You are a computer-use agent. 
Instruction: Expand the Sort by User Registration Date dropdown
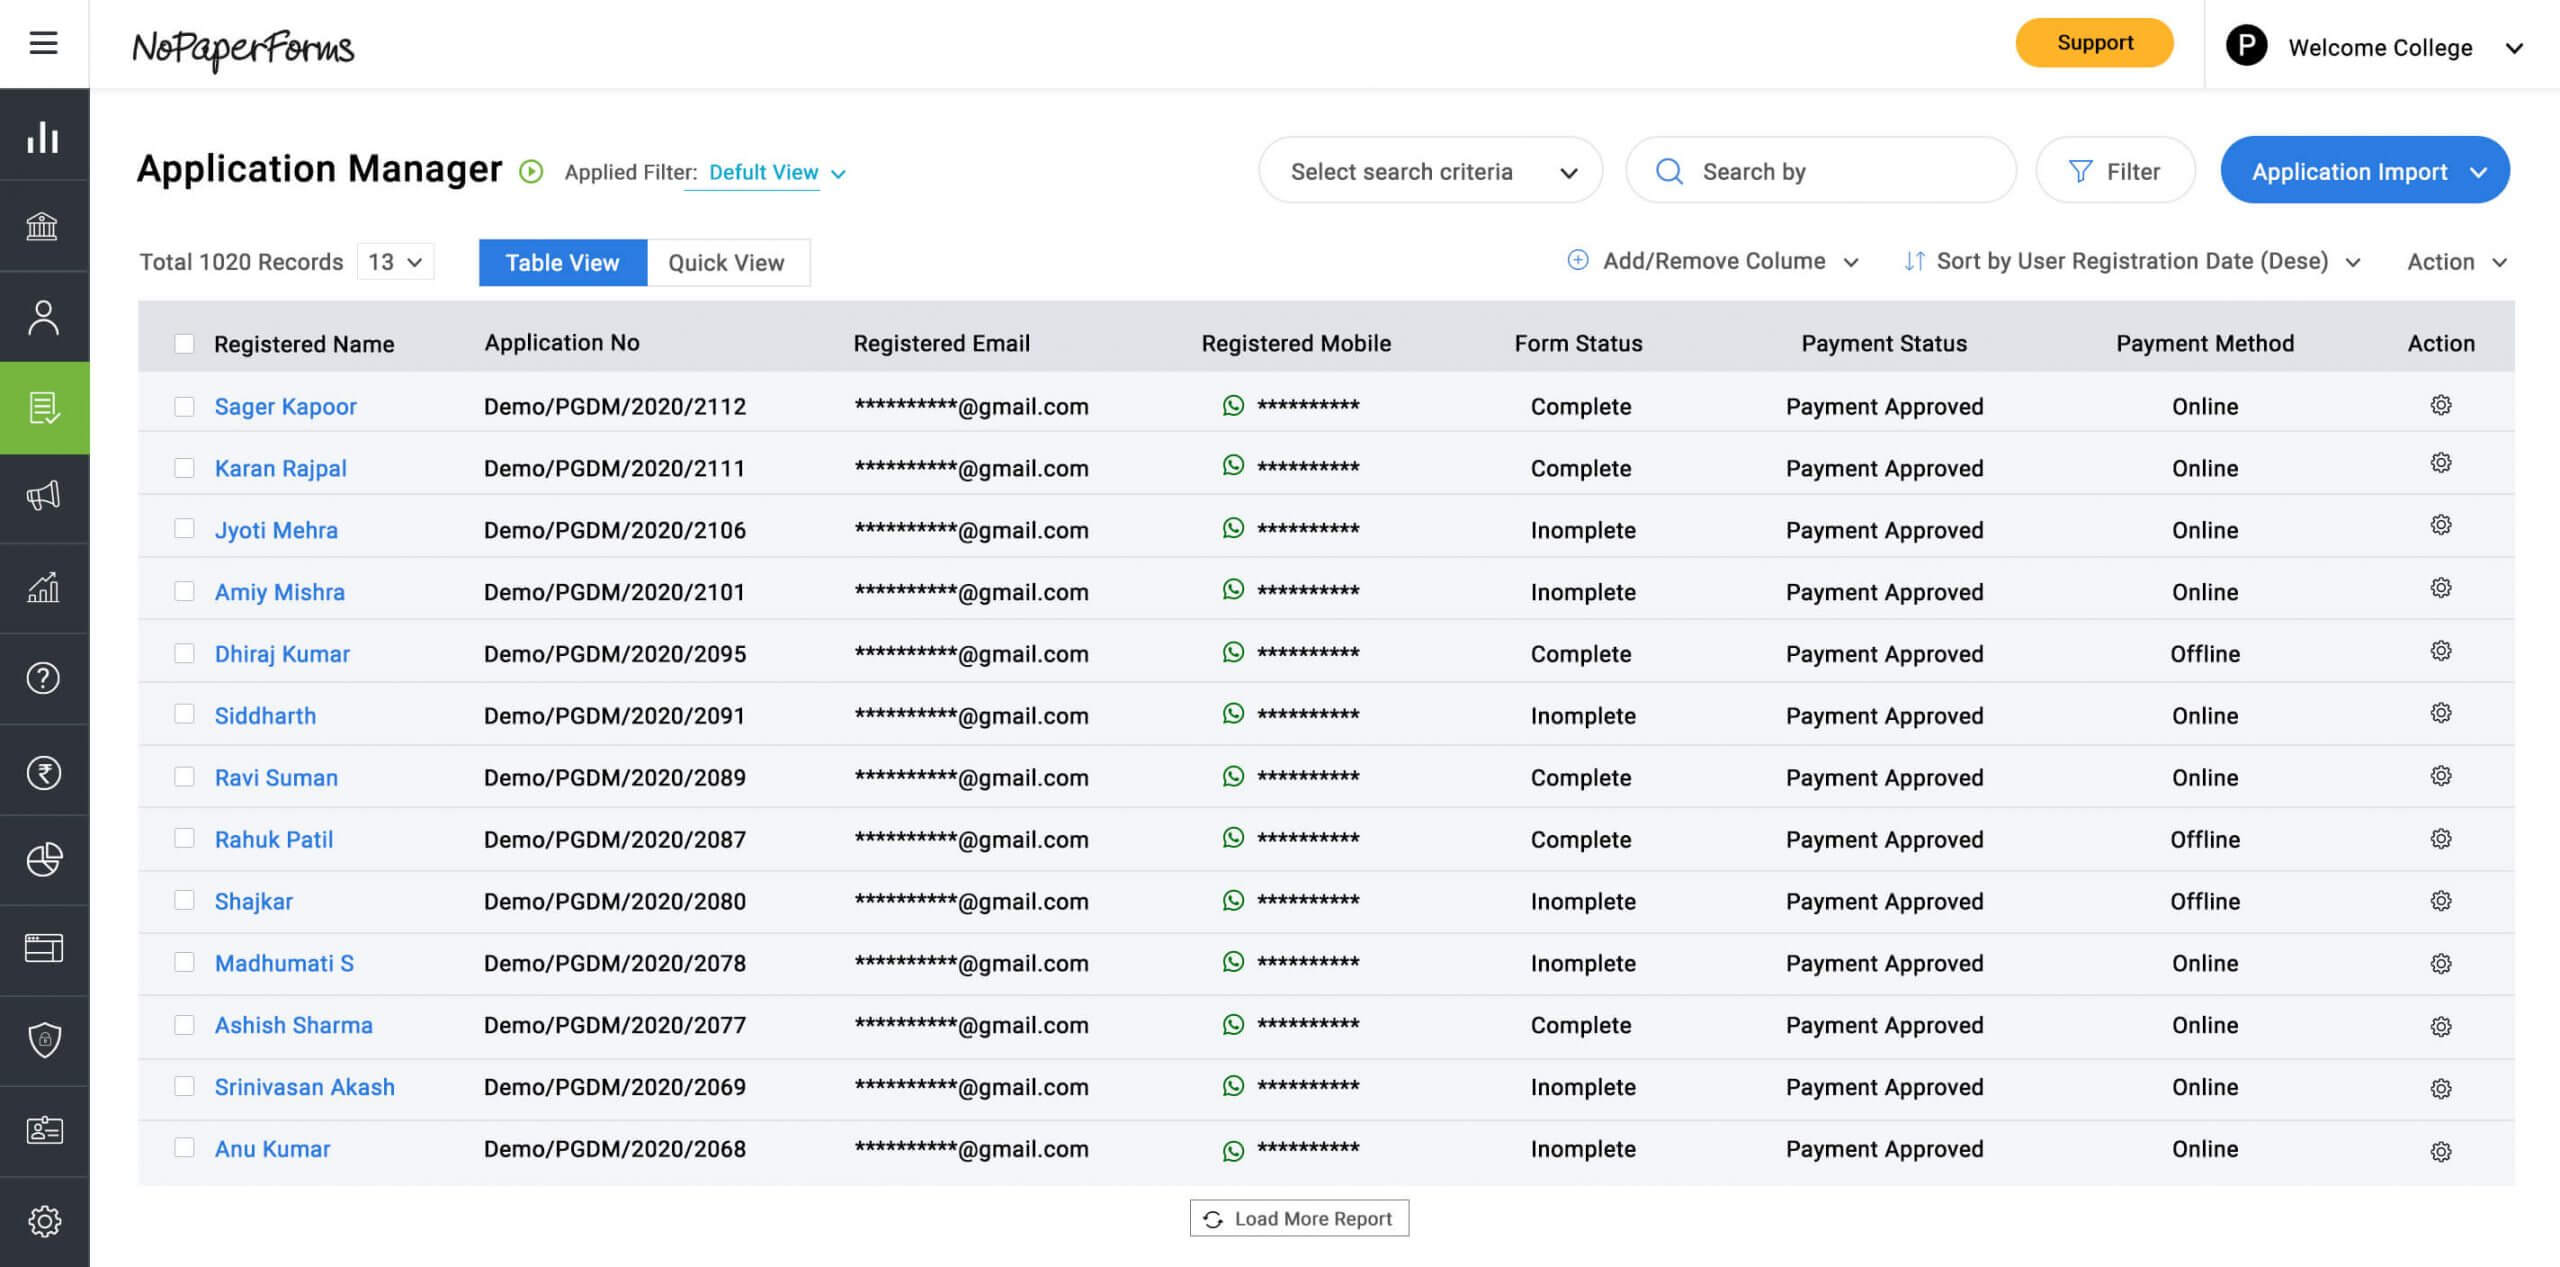coord(2132,262)
